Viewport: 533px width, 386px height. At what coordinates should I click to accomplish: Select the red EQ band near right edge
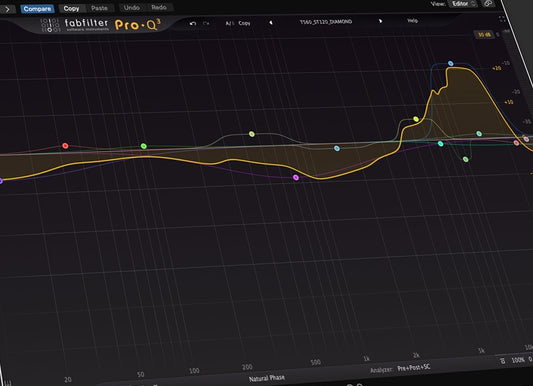(516, 143)
